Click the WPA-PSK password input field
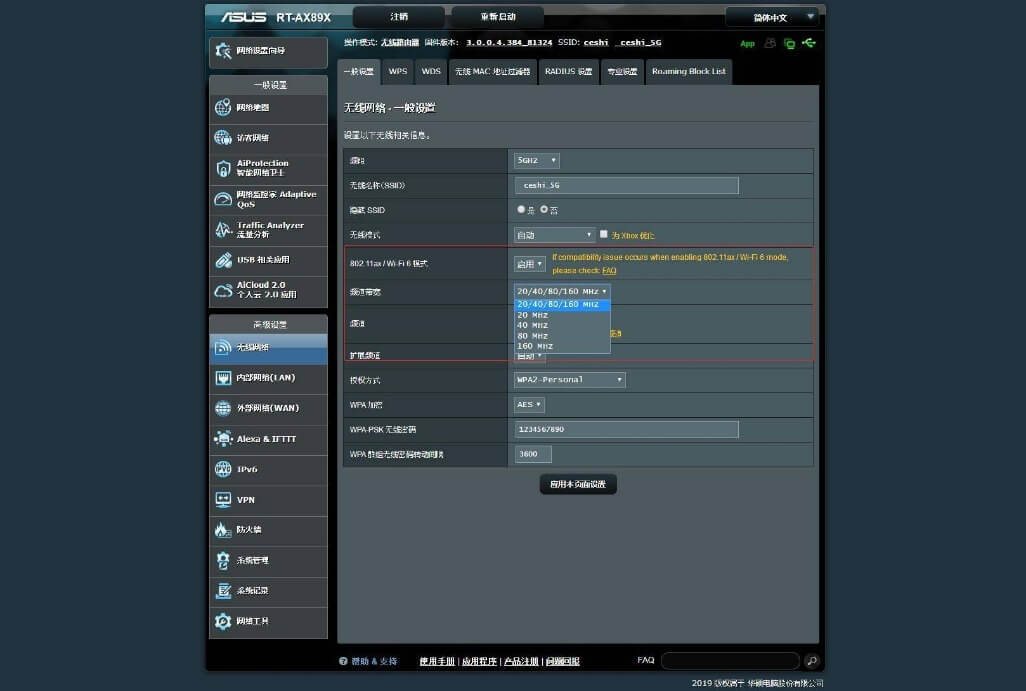Image resolution: width=1026 pixels, height=691 pixels. click(626, 429)
